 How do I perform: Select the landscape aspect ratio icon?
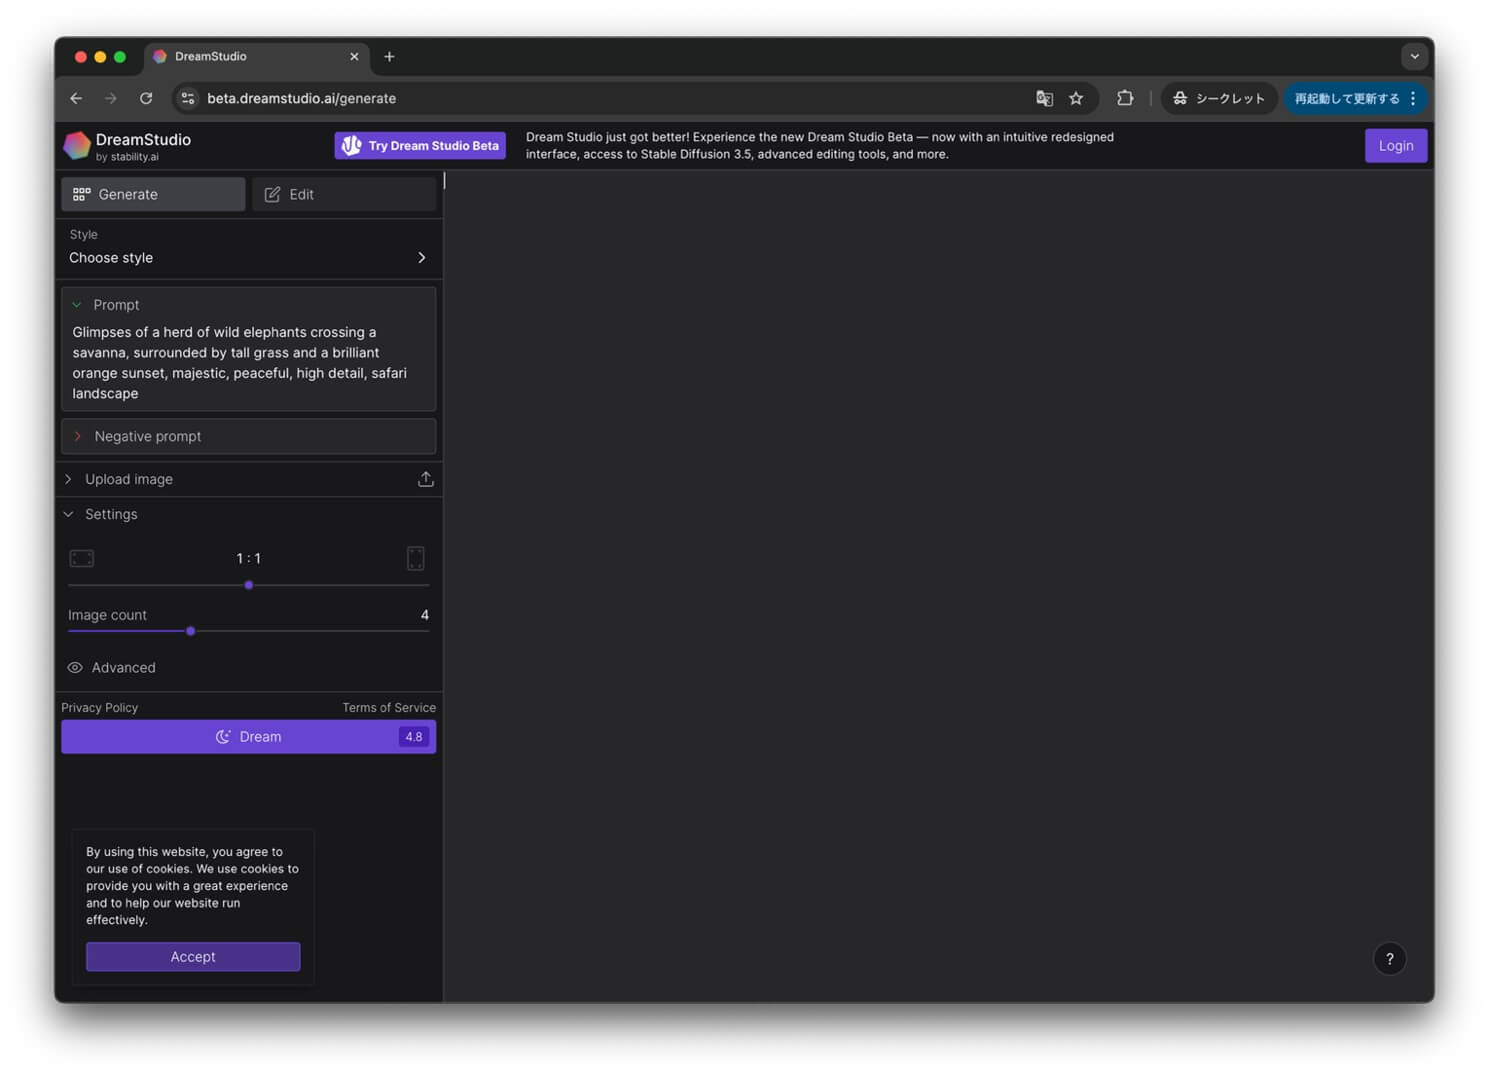point(82,558)
